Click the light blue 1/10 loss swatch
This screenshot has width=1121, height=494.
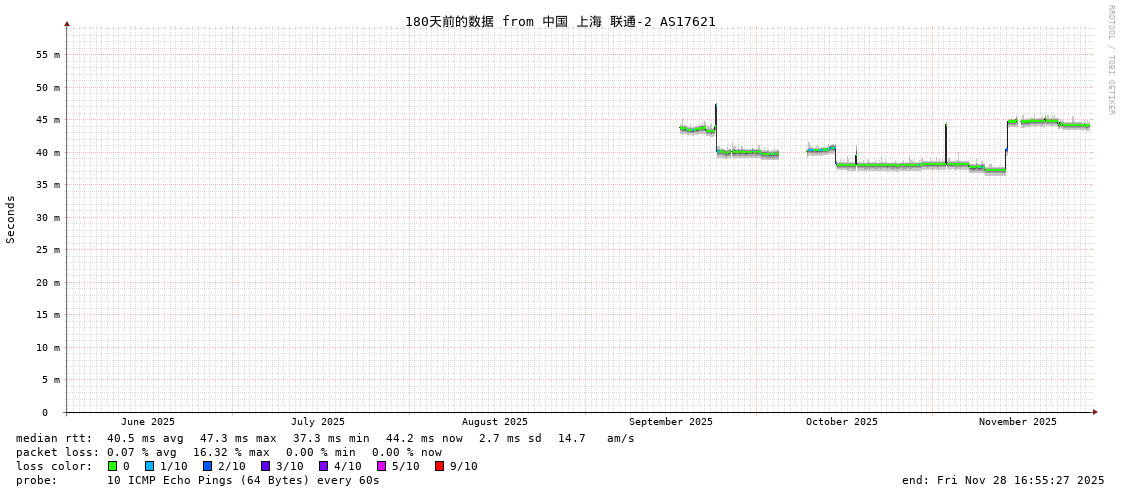[149, 466]
